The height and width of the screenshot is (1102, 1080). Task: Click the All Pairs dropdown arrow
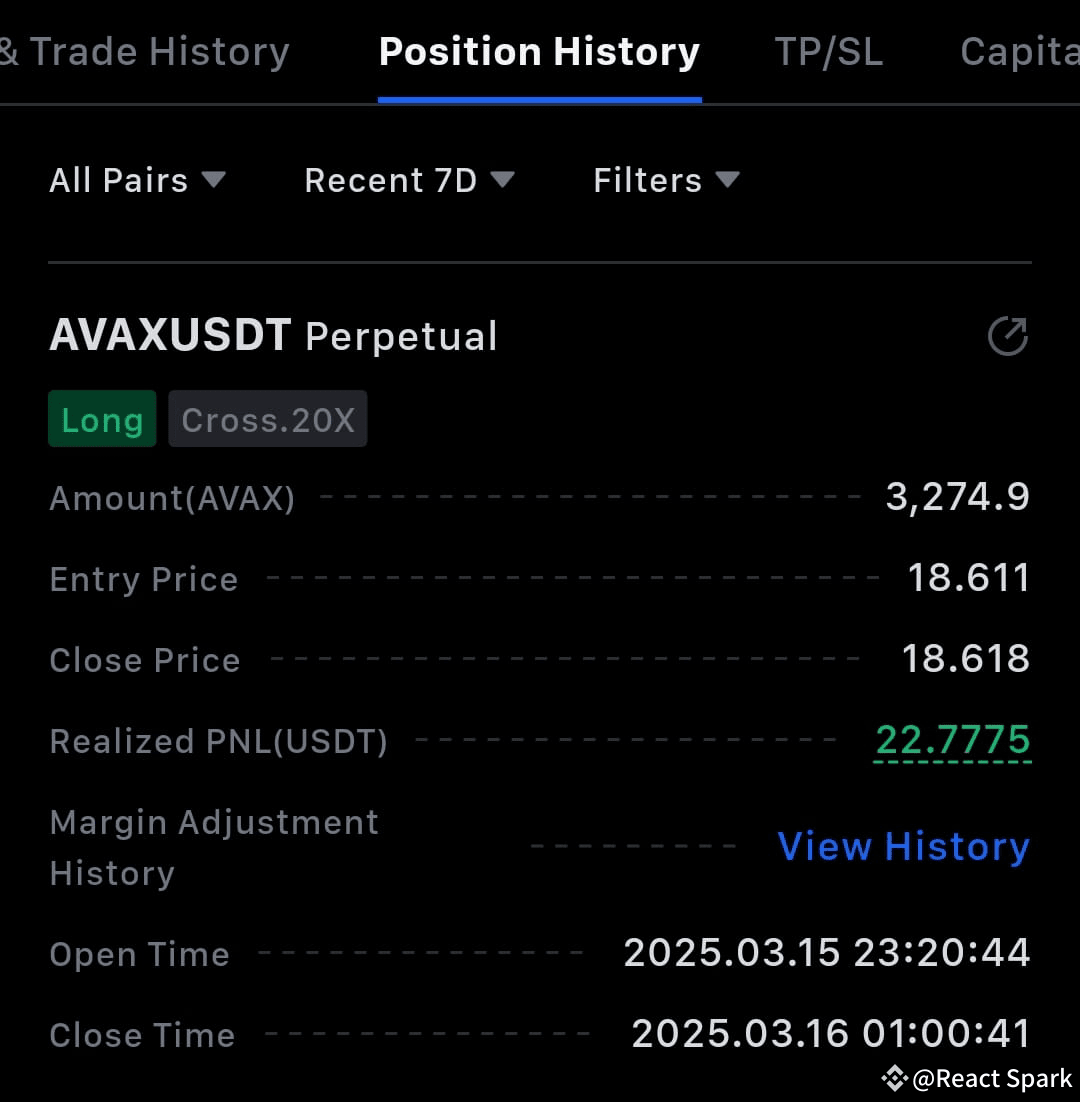pos(214,179)
